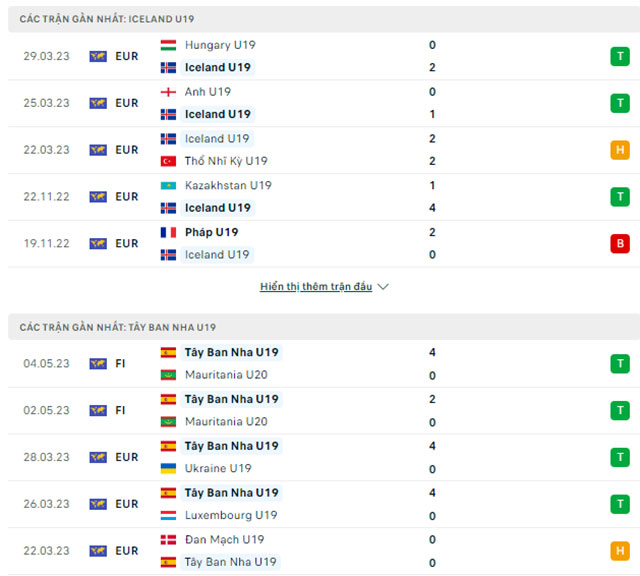Click the Turkey flag beside Thổ Nhĩ Kỳ U19
The image size is (640, 576).
[168, 161]
